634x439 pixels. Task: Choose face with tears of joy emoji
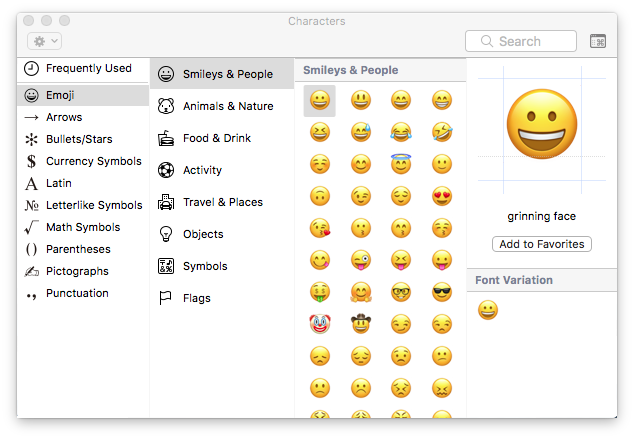[x=401, y=132]
